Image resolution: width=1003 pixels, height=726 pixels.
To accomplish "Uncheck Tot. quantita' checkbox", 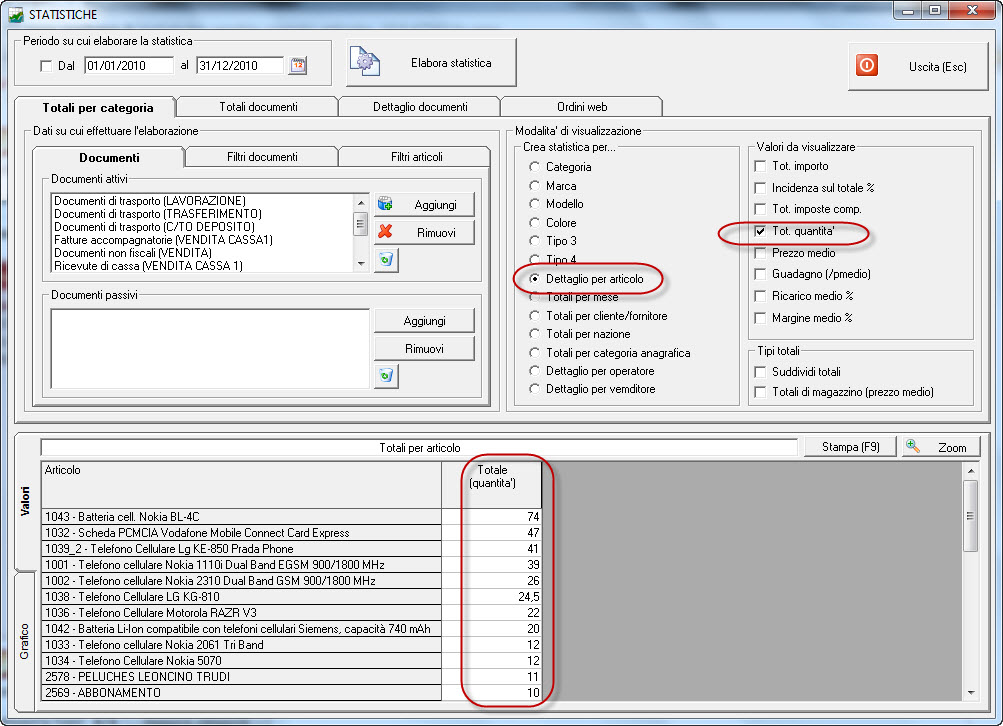I will (760, 232).
